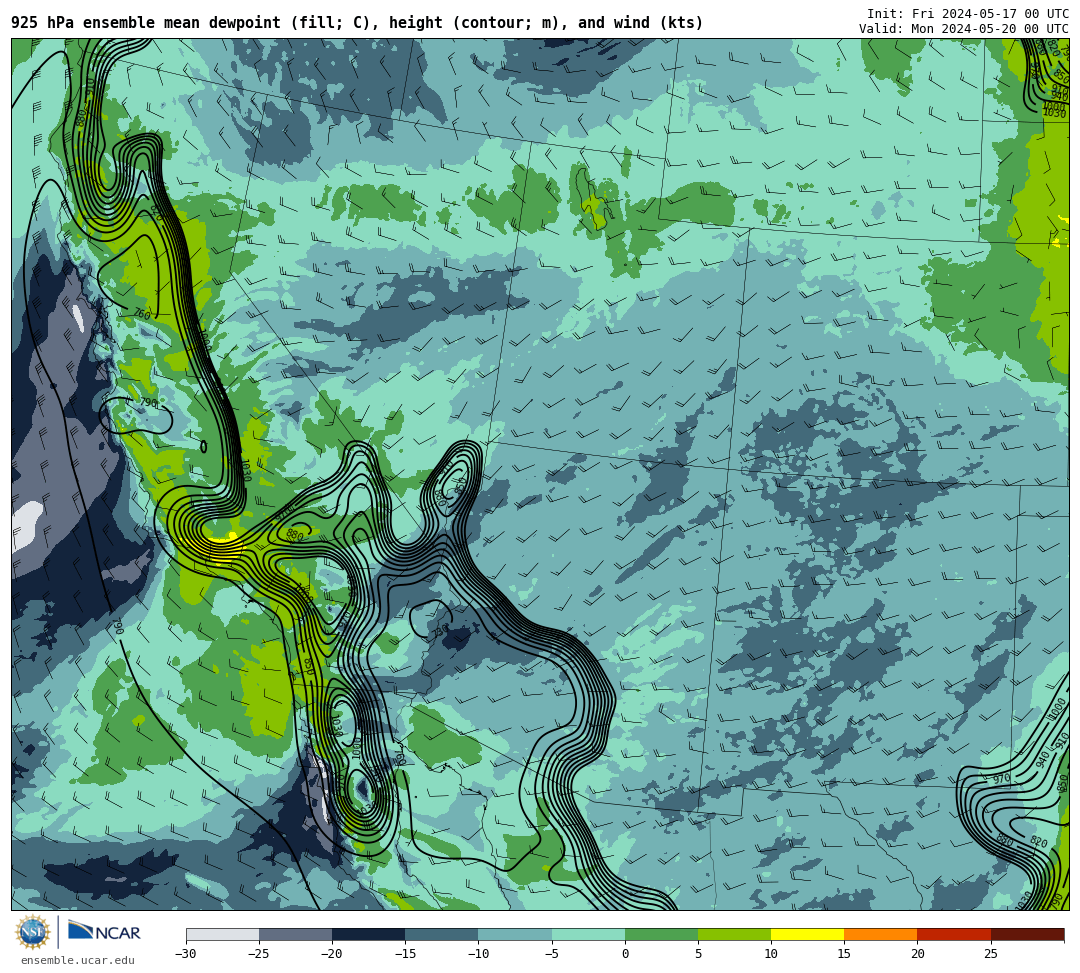Click the lime 5 to 10 swatch
1080x973 pixels.
pyautogui.click(x=734, y=934)
